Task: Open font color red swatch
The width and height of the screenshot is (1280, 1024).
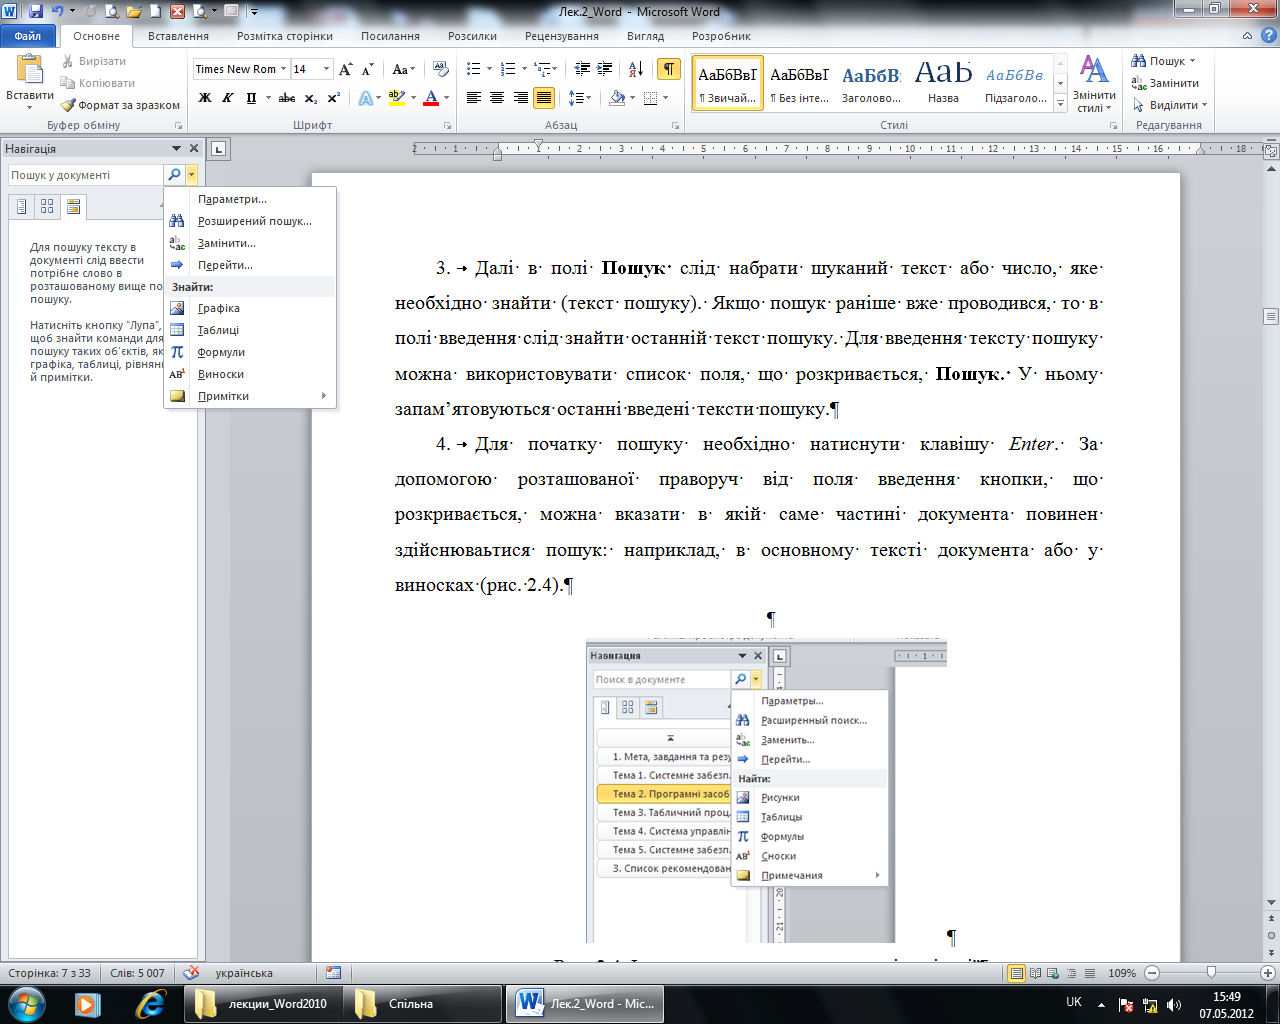Action: [431, 98]
